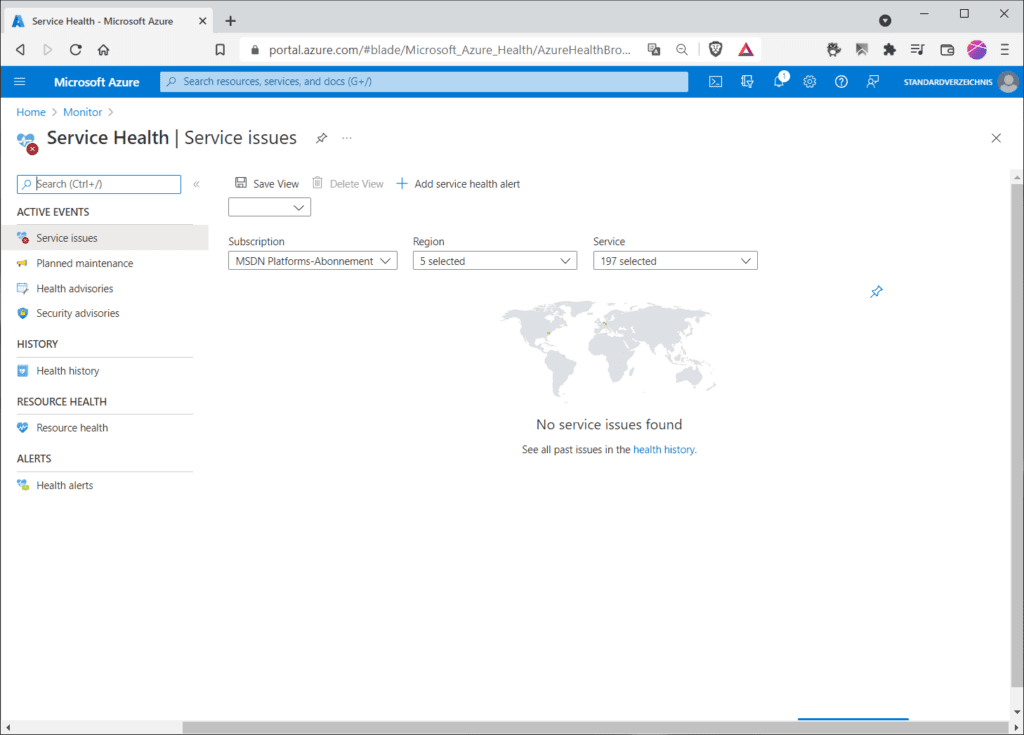Viewport: 1024px width, 735px height.
Task: Go to Monitor breadcrumb
Action: tap(82, 112)
